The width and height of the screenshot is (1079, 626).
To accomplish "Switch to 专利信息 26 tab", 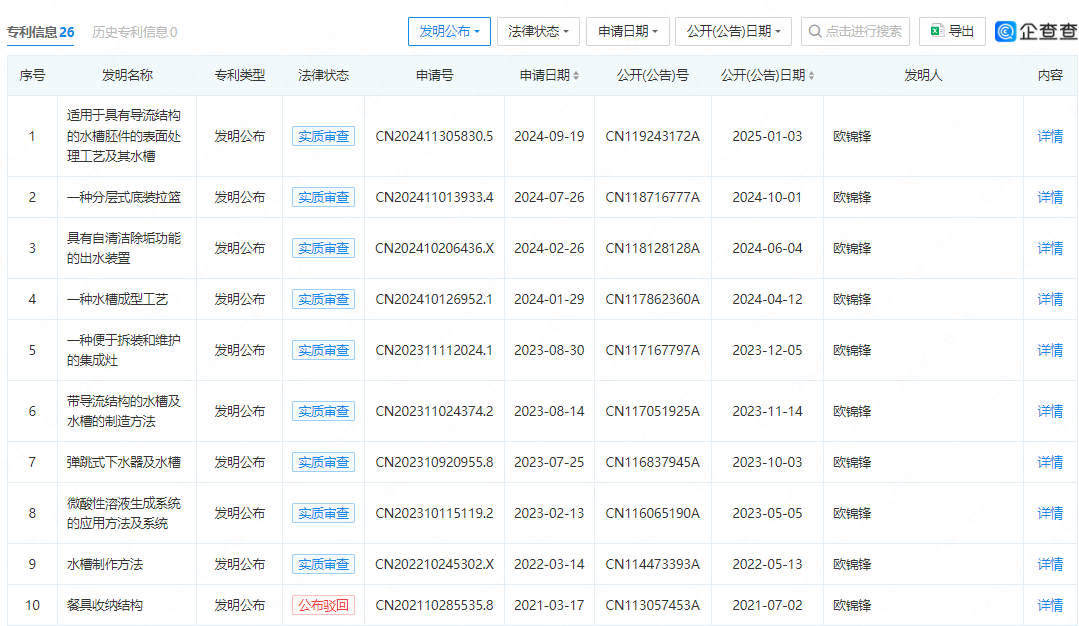I will click(41, 32).
